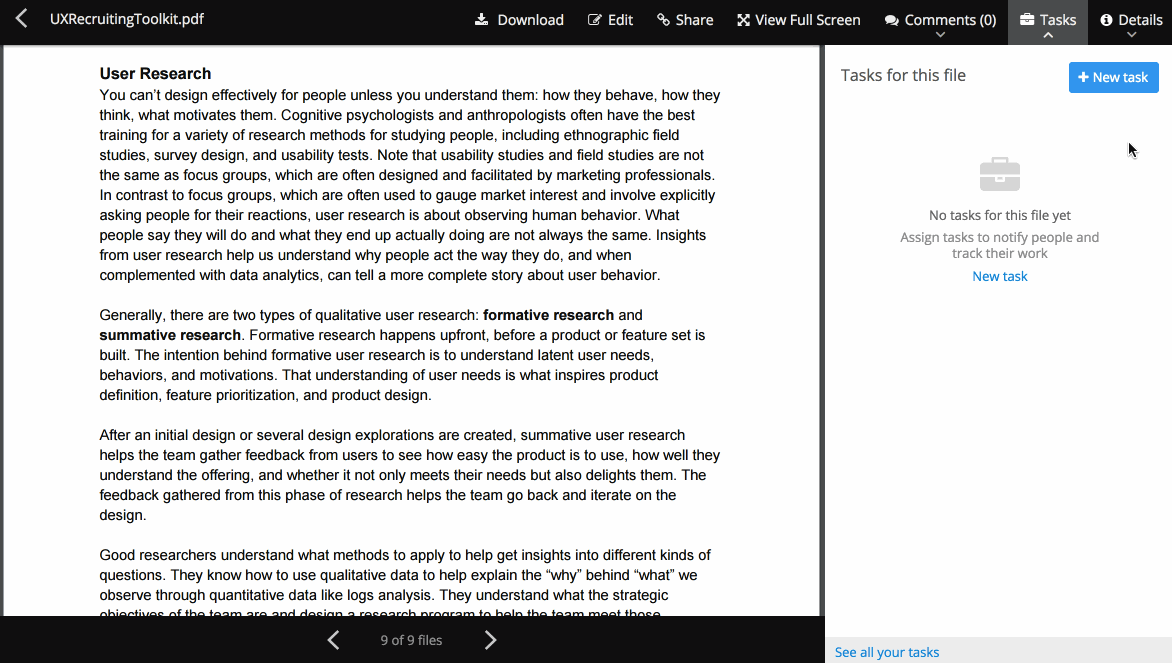Click the User Research heading in the document
The image size is (1172, 663).
tap(155, 73)
